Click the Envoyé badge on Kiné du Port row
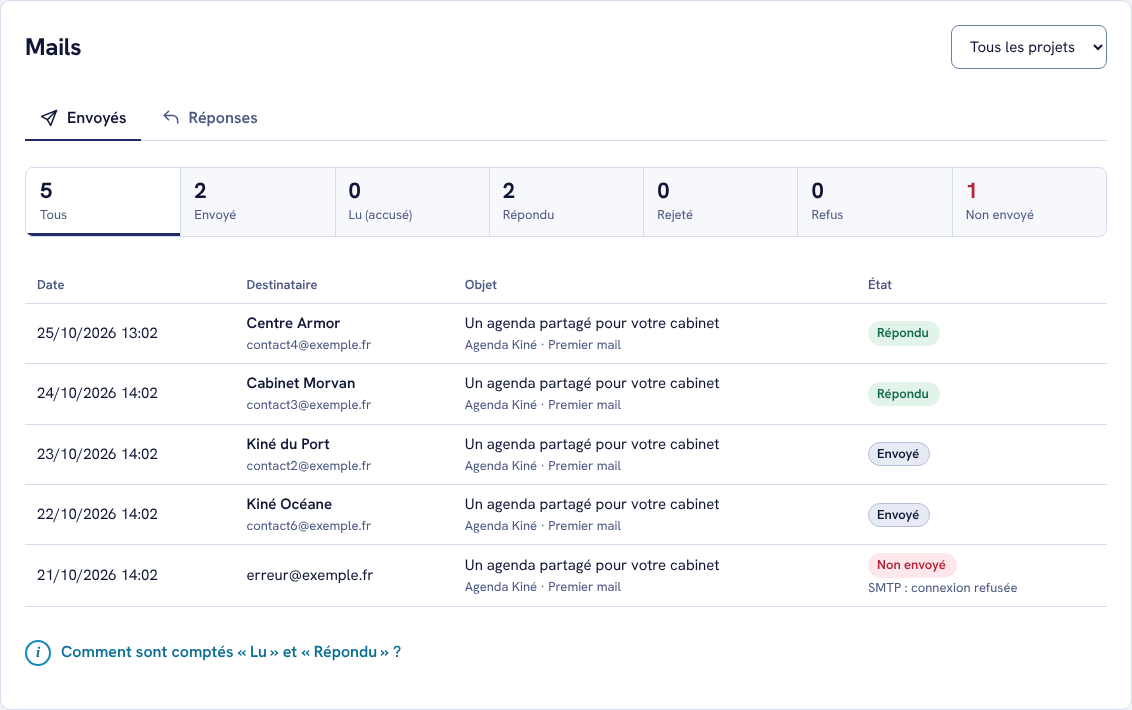Screen dimensions: 1132x710 pyautogui.click(x=898, y=454)
